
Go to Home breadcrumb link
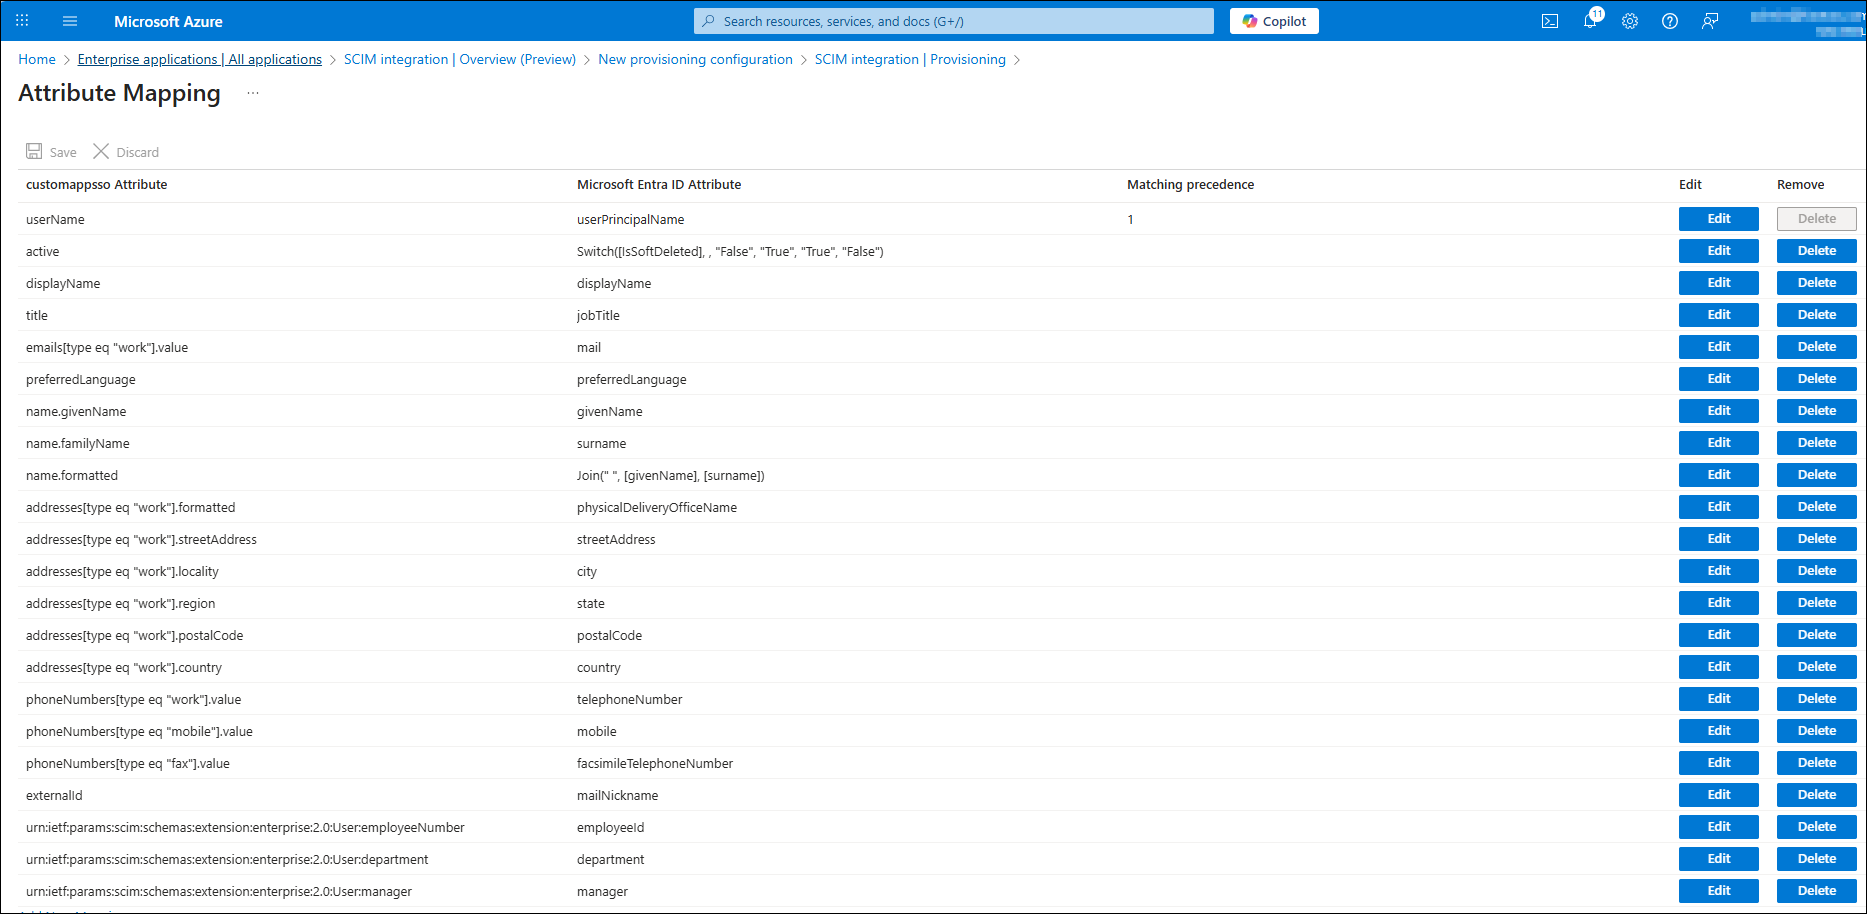[x=37, y=59]
